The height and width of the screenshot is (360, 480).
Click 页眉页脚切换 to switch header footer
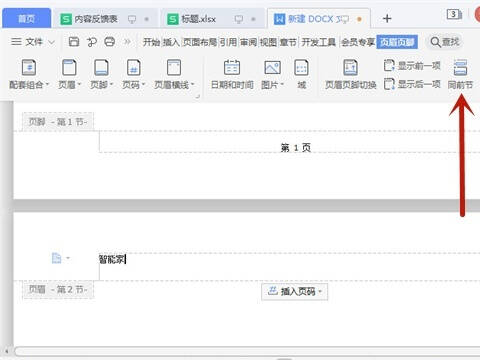(350, 75)
